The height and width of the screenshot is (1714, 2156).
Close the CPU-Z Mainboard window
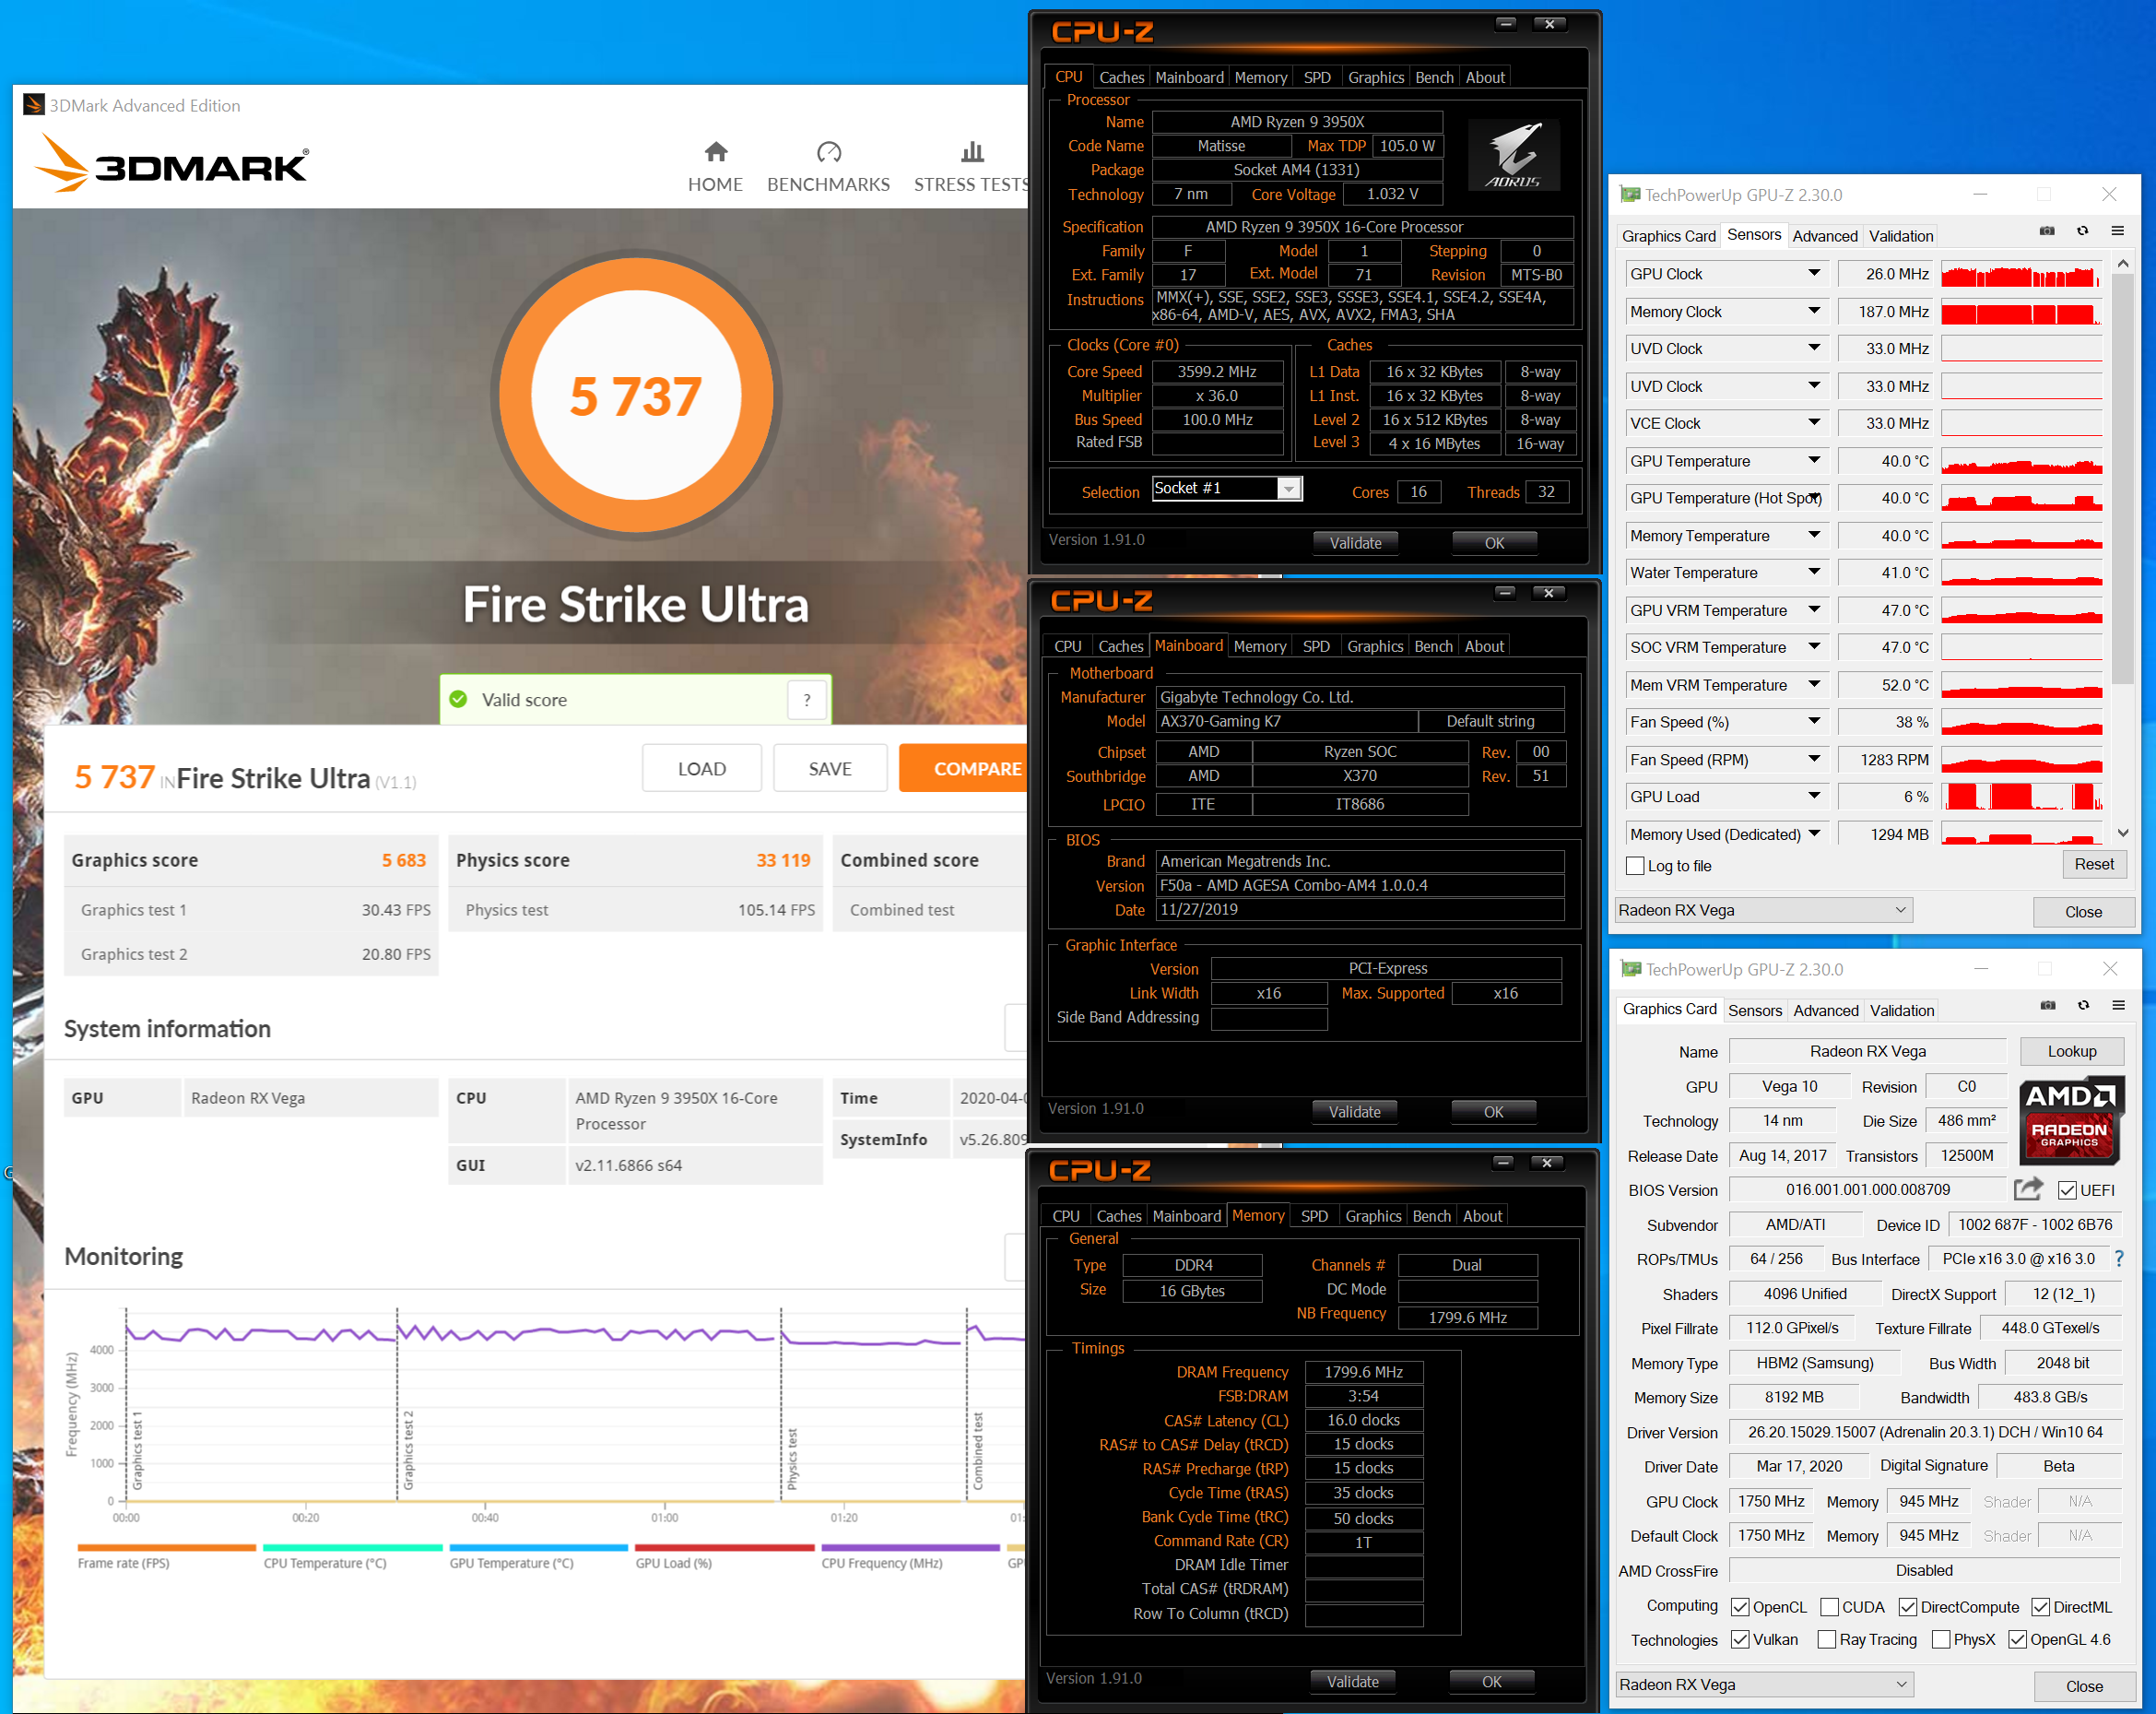1549,593
